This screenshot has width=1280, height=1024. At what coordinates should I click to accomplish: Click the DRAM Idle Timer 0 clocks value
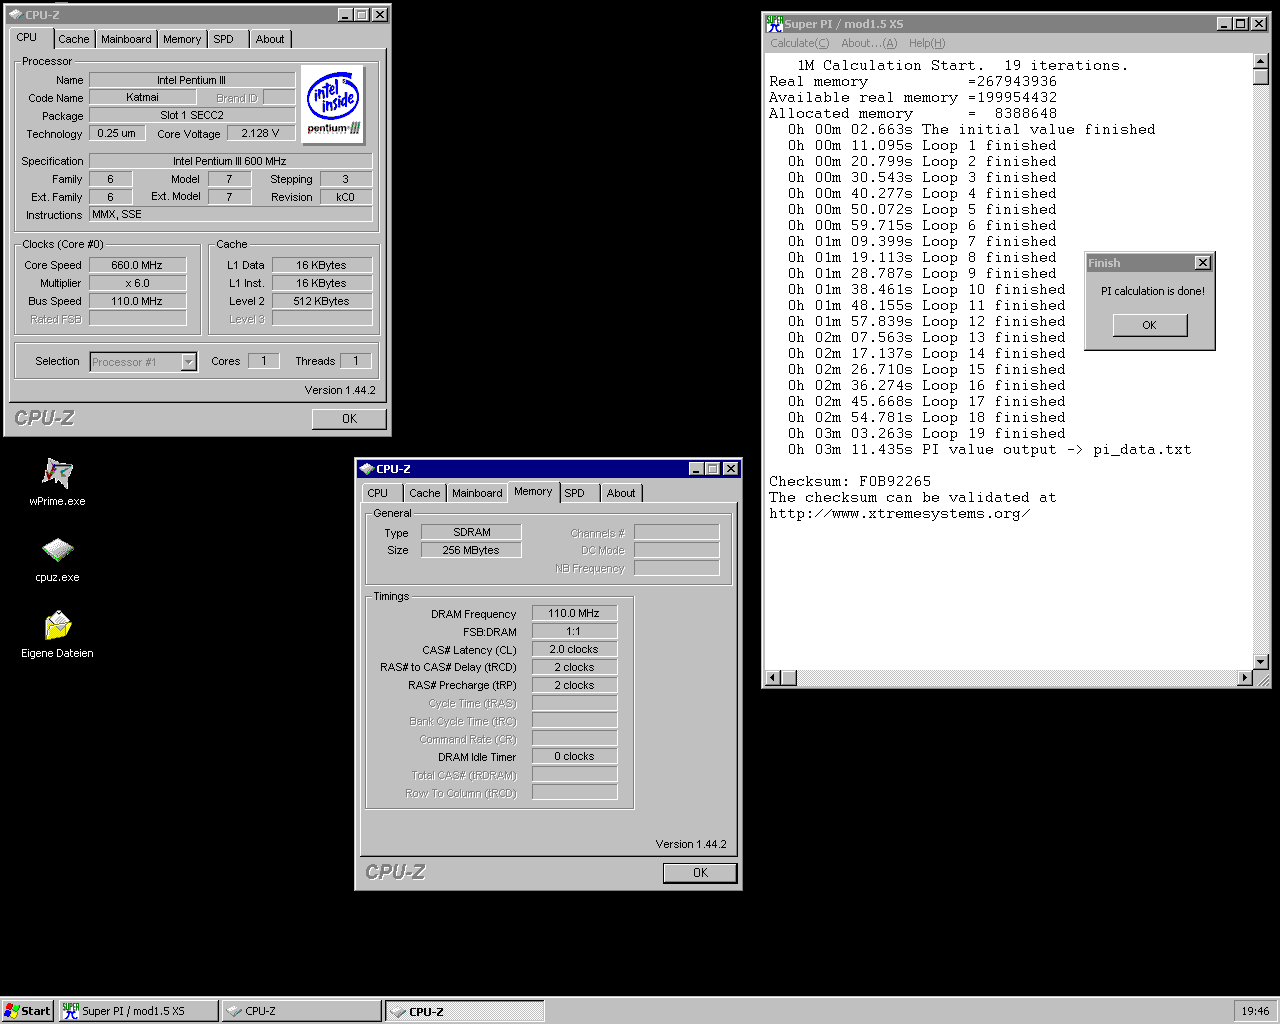click(574, 756)
